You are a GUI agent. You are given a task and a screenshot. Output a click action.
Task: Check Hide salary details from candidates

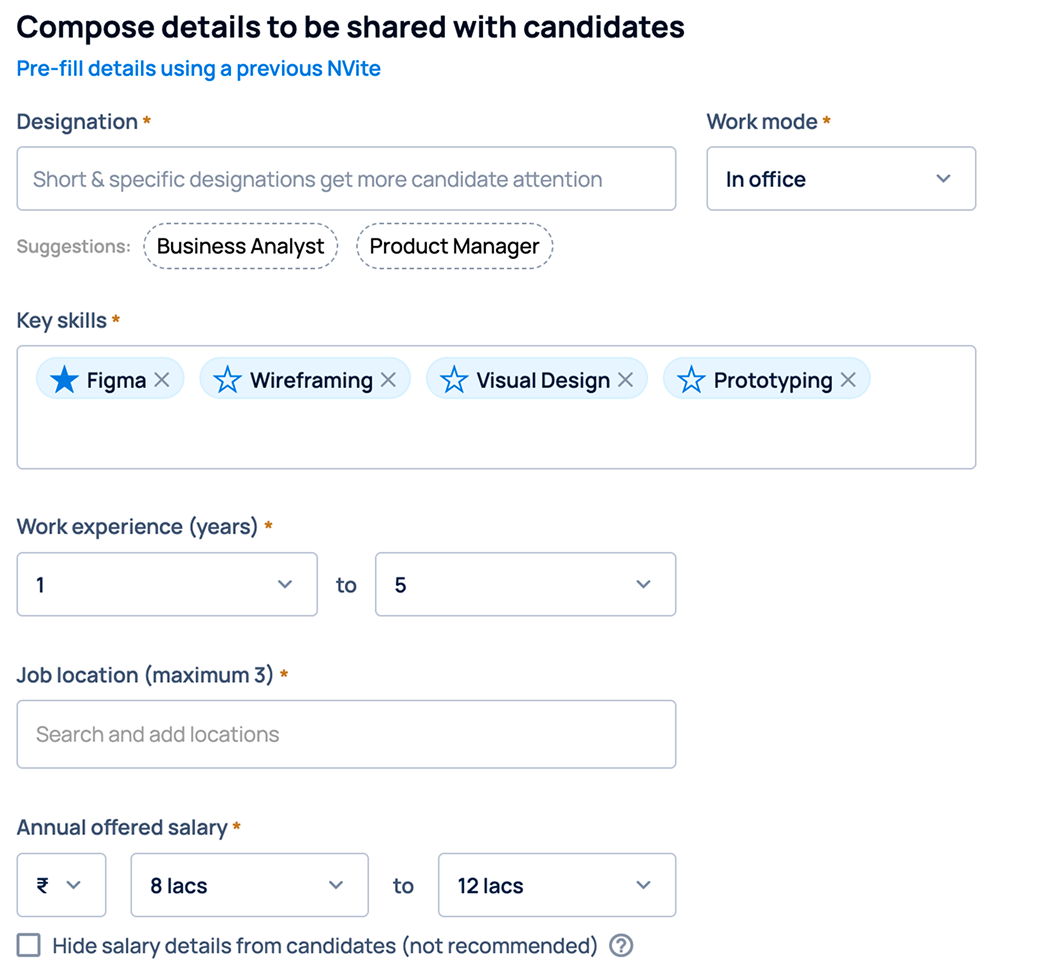coord(29,945)
